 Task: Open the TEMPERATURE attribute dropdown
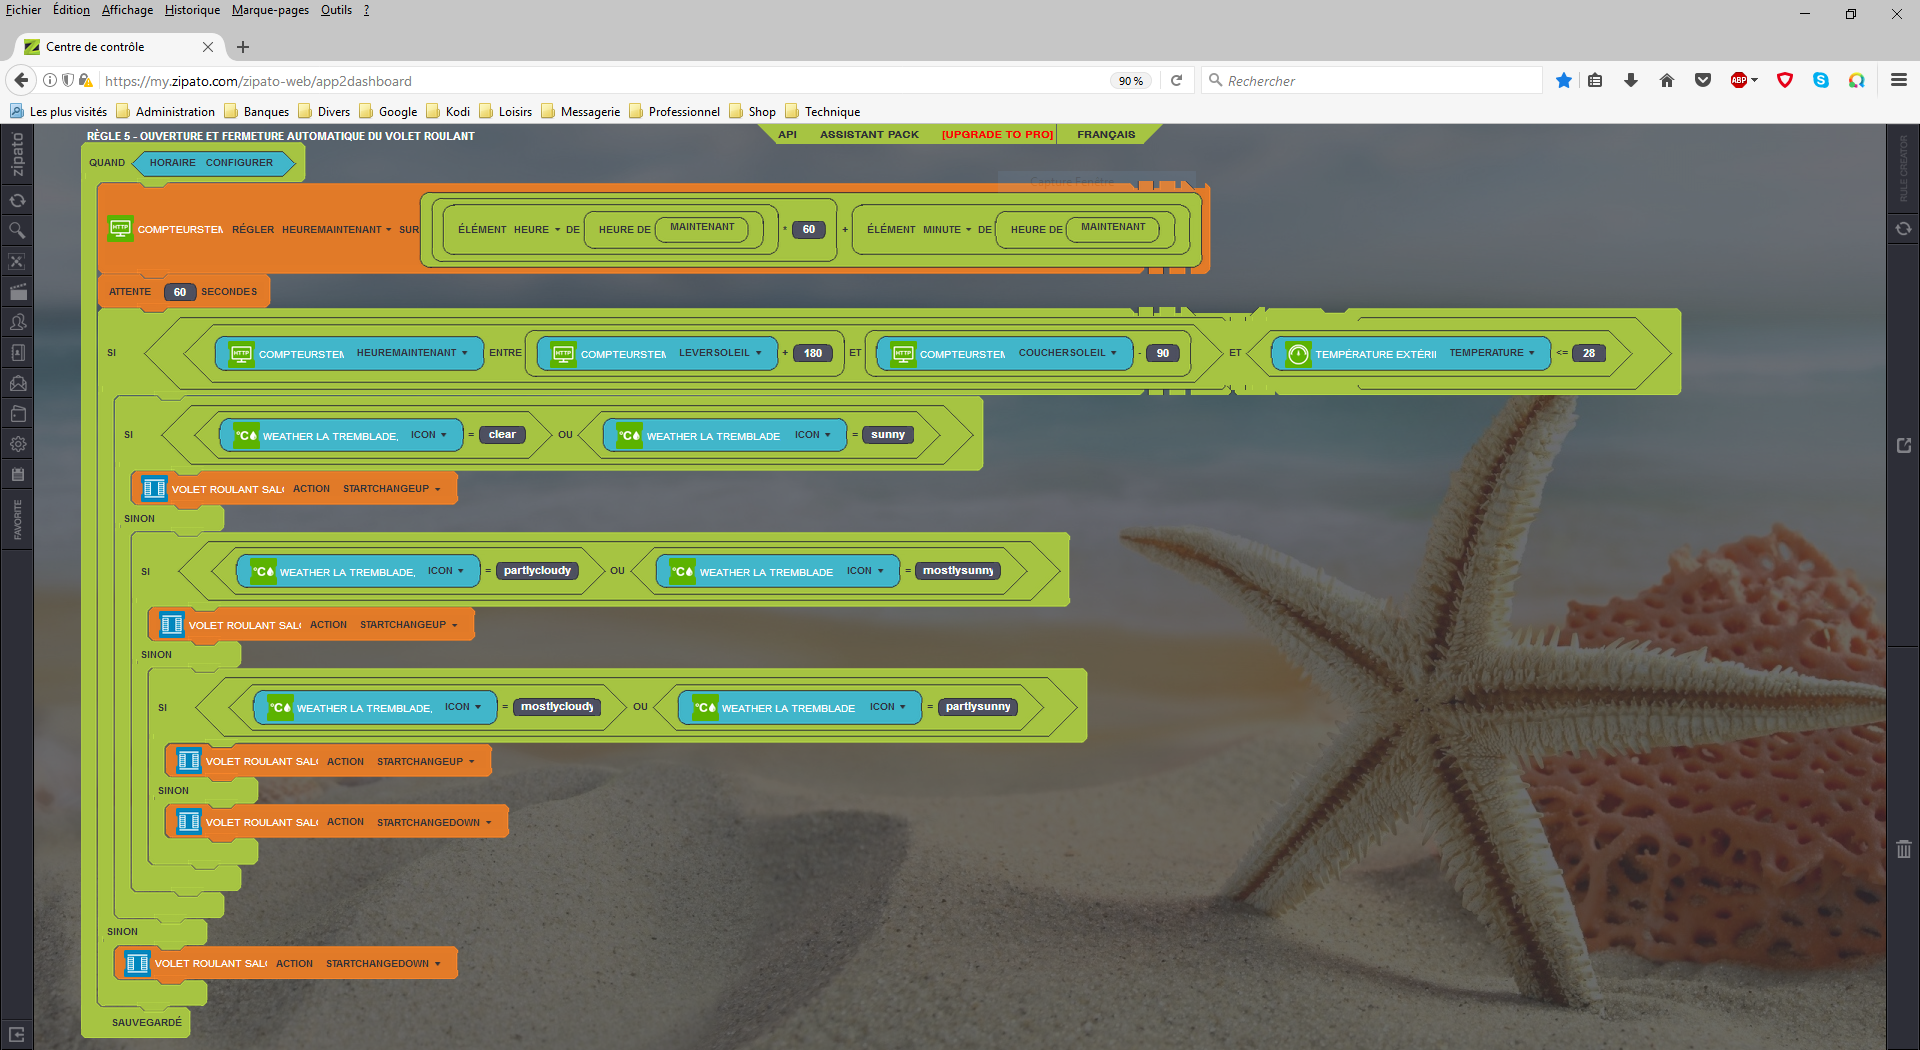tap(1492, 353)
